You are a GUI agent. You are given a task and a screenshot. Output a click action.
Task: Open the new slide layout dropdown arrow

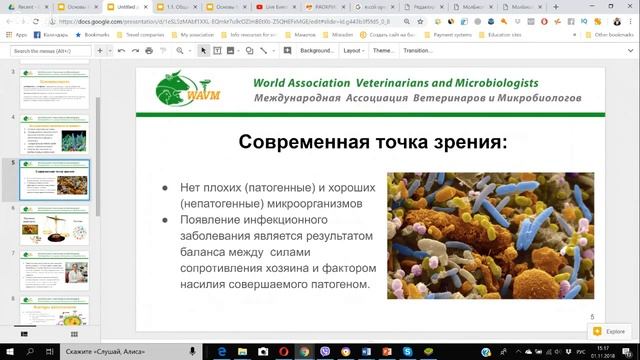point(110,51)
